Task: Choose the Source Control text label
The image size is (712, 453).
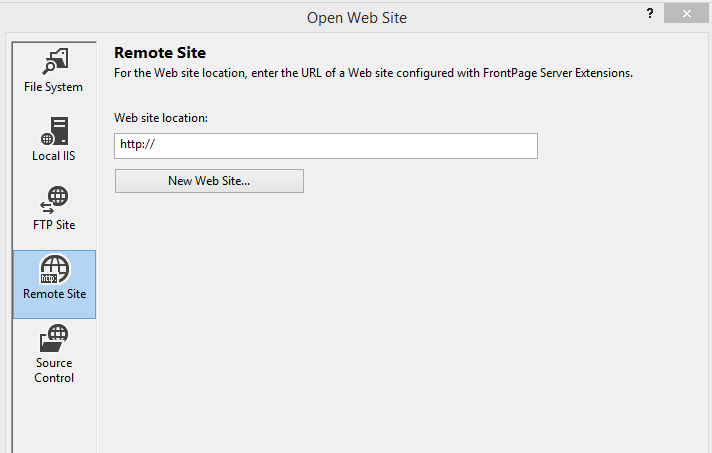Action: pos(54,370)
